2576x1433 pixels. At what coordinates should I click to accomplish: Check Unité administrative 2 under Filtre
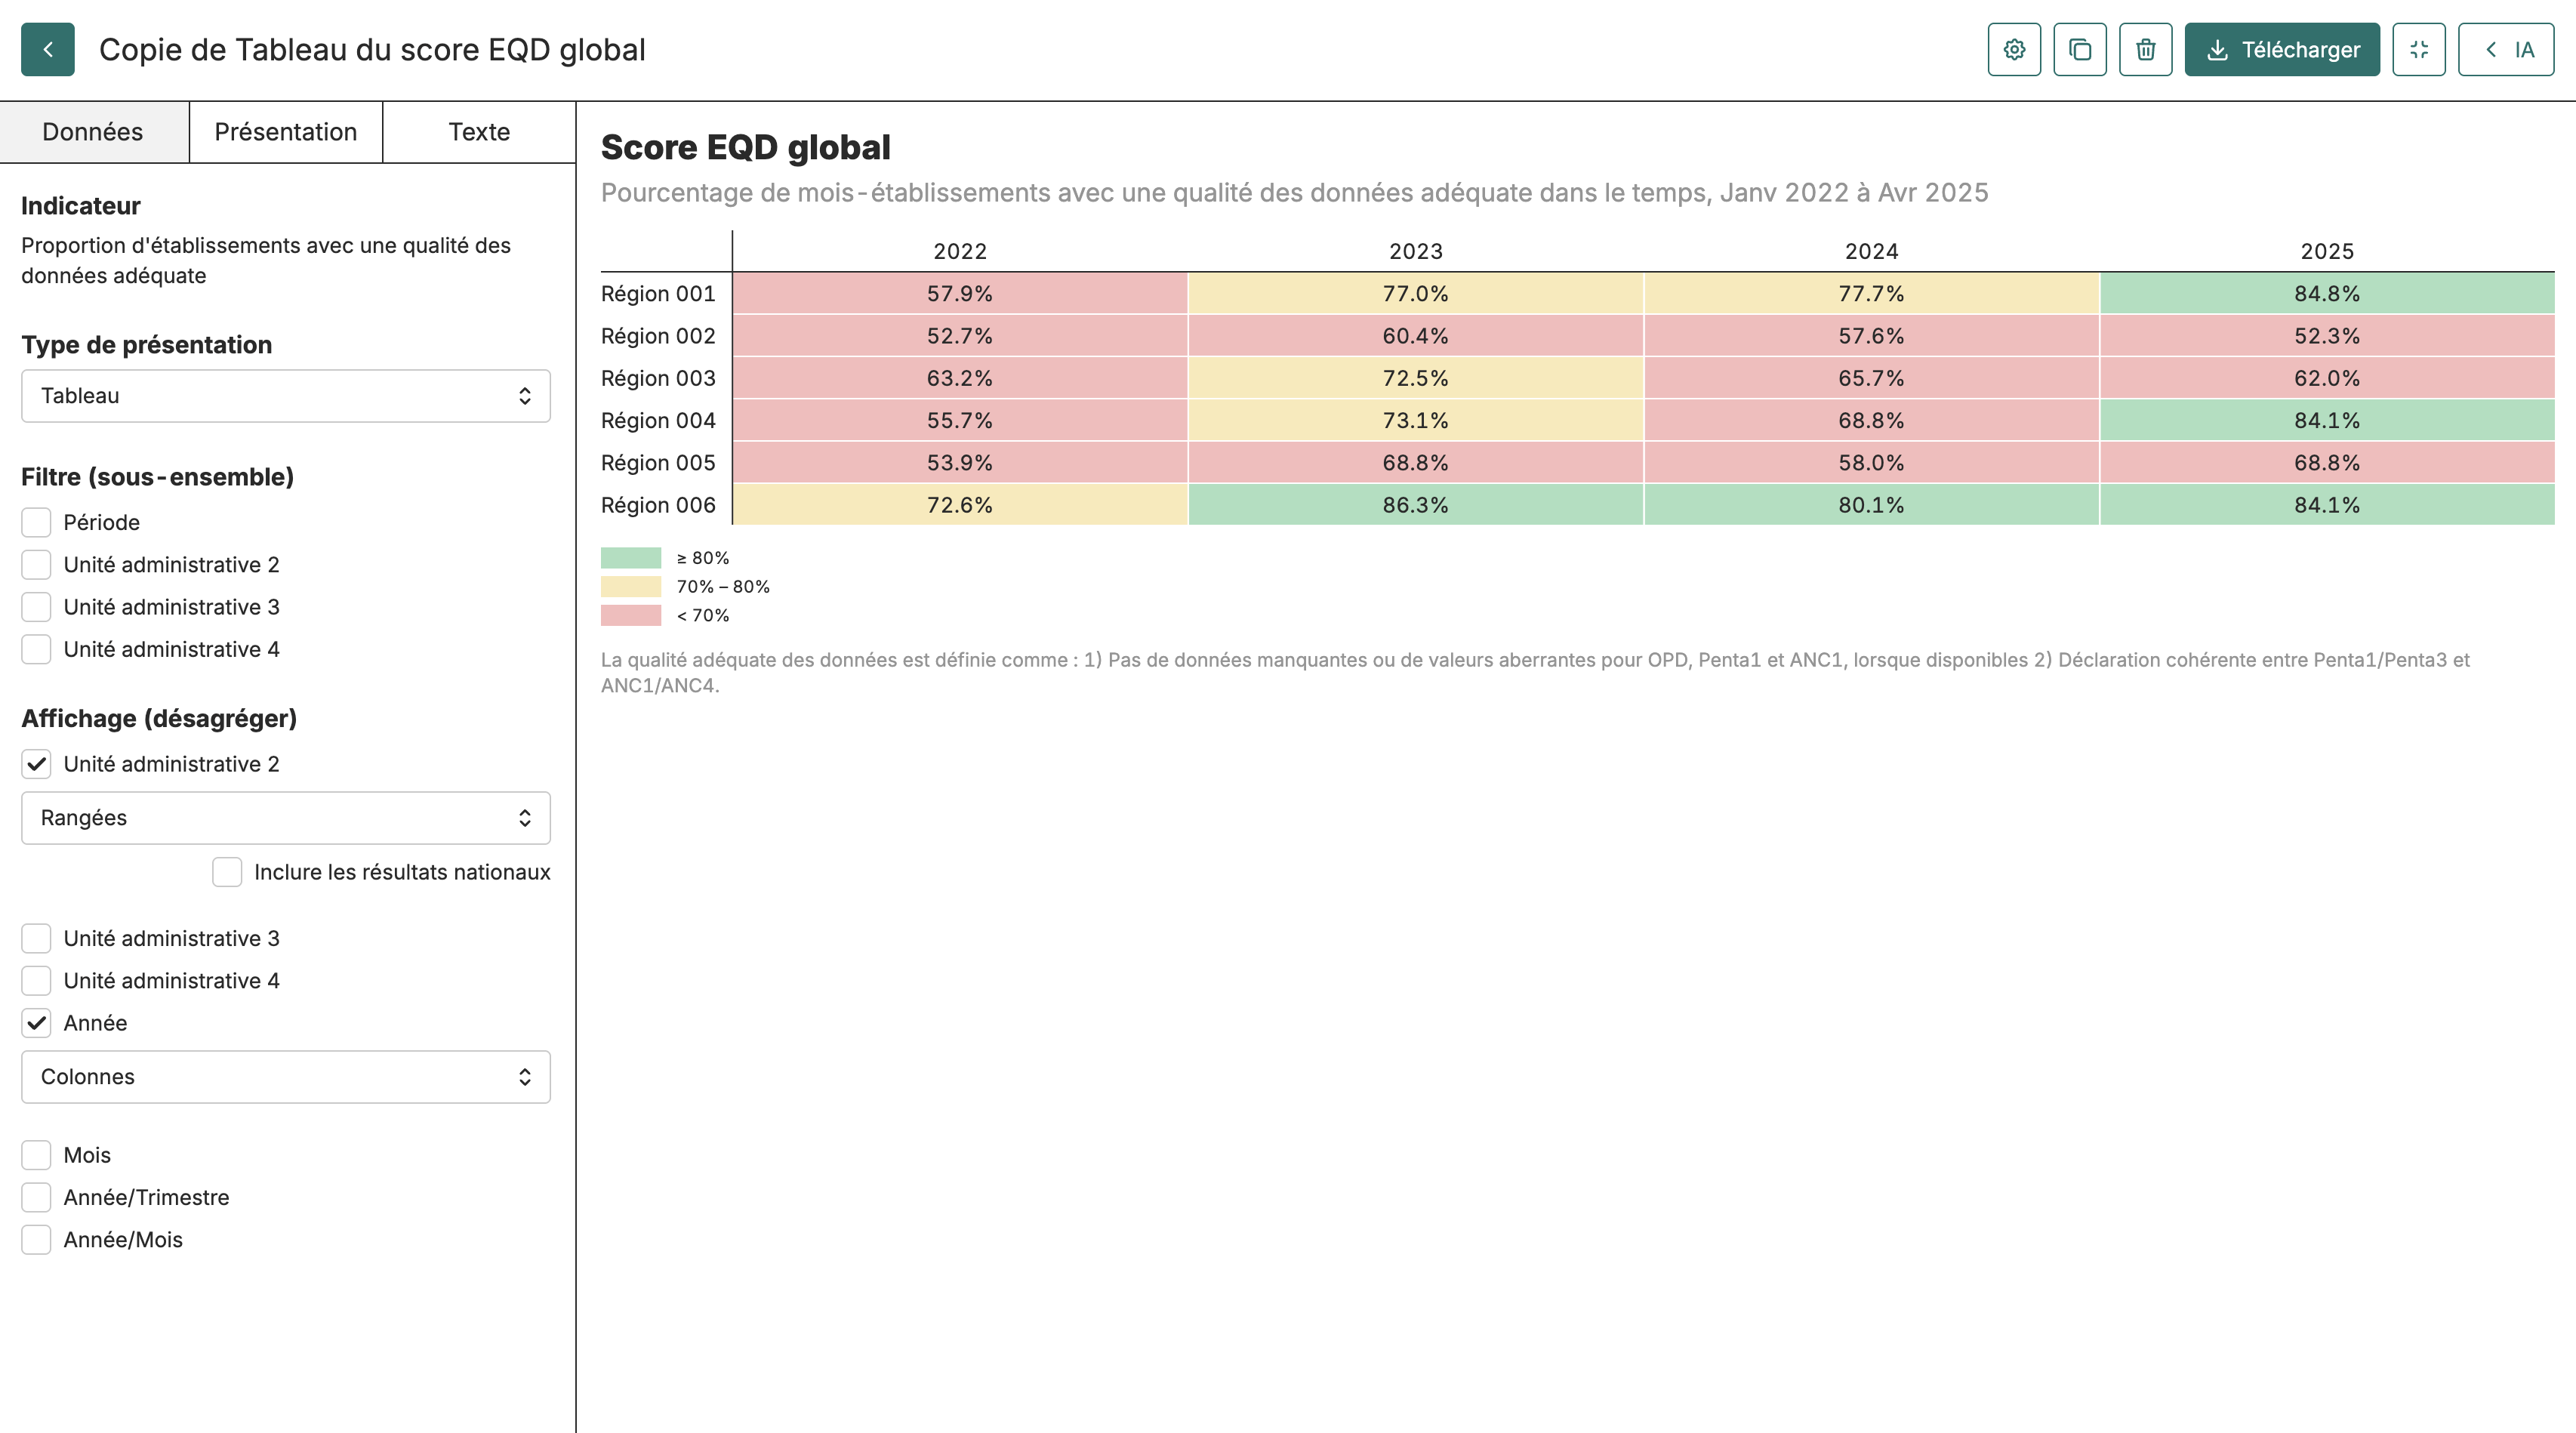pyautogui.click(x=37, y=565)
